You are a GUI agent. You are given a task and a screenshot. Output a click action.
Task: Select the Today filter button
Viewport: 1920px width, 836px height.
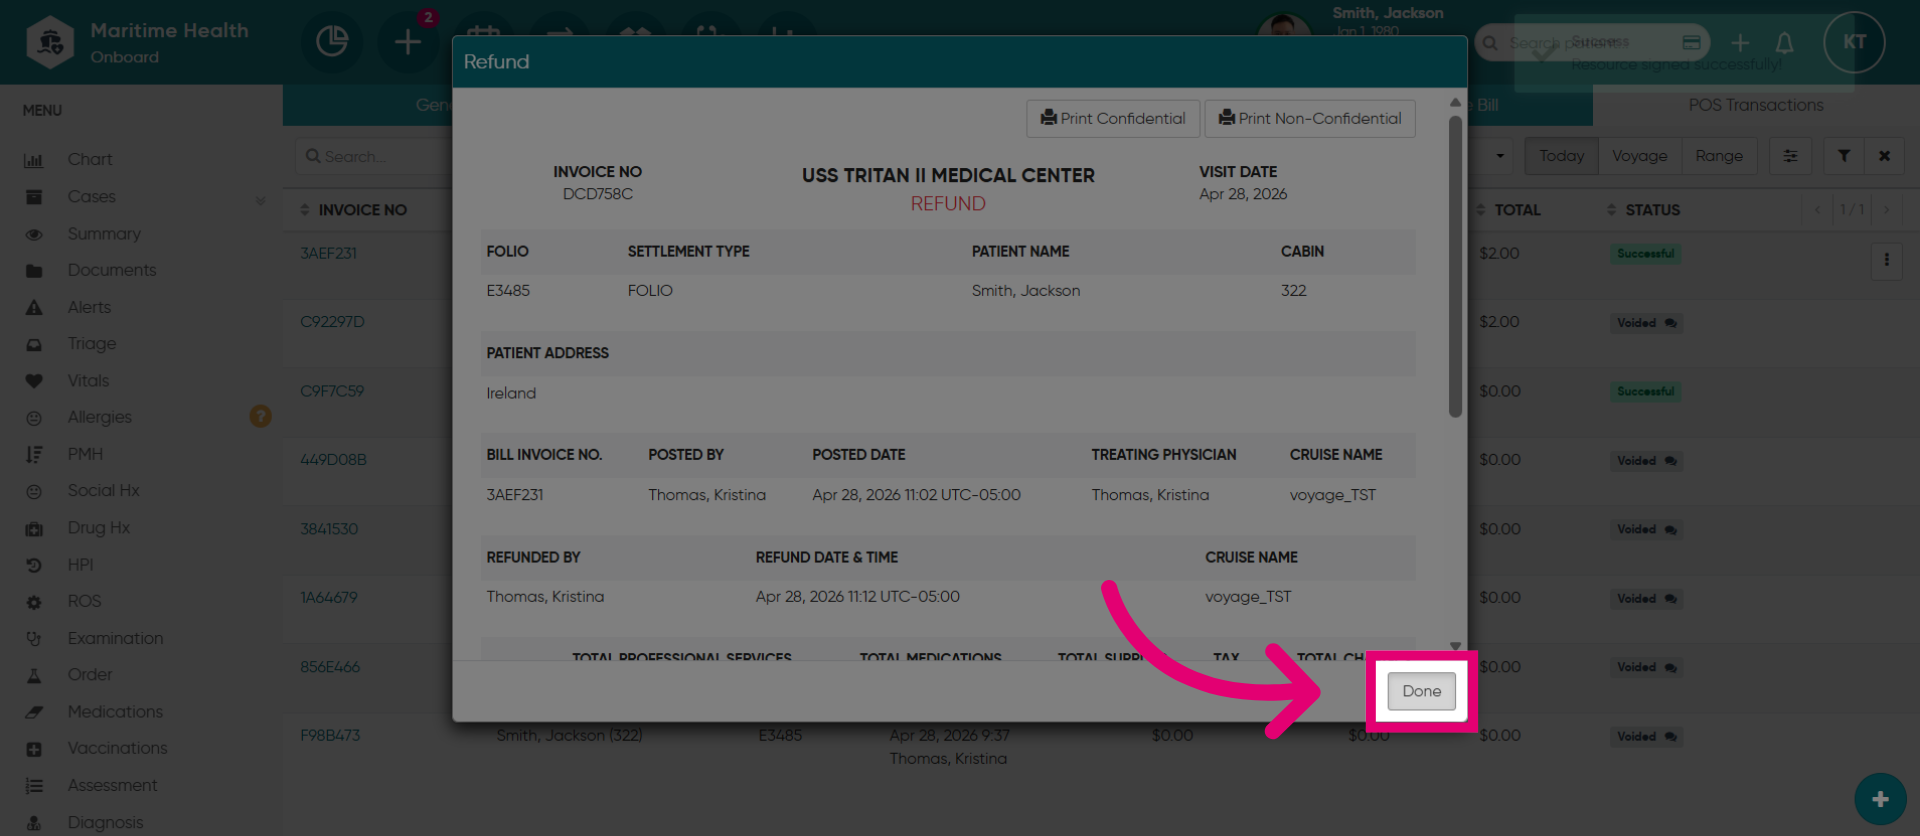pos(1561,156)
